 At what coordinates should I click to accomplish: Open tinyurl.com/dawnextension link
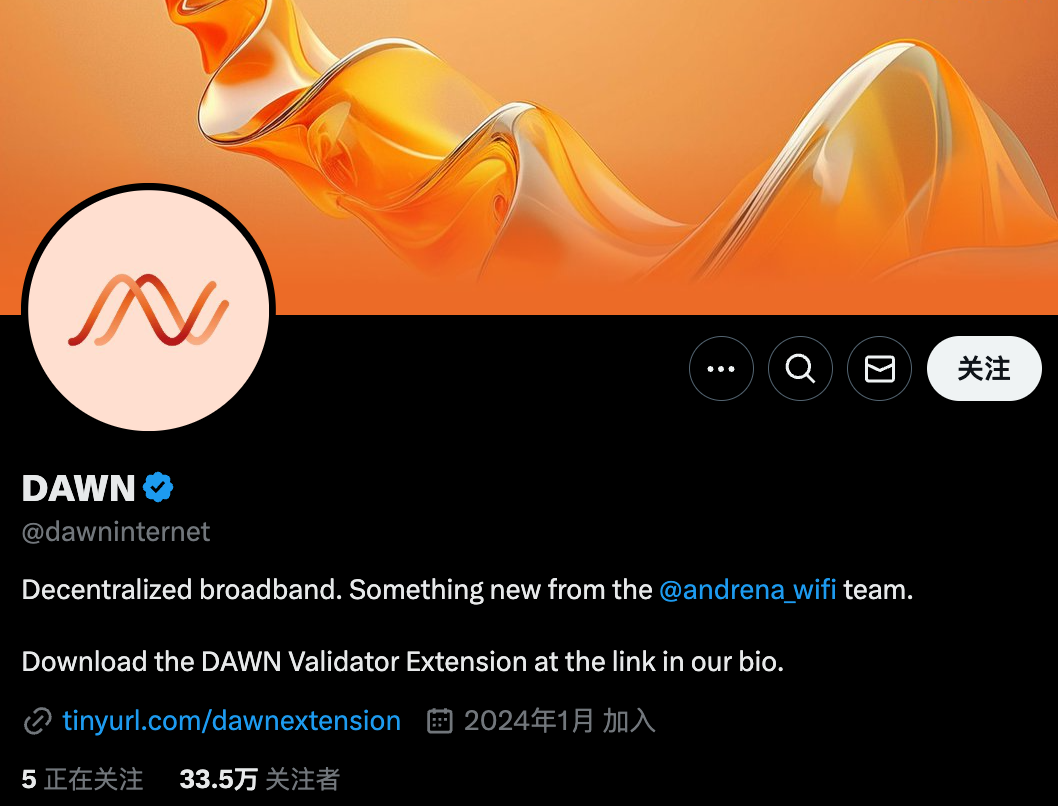click(231, 721)
